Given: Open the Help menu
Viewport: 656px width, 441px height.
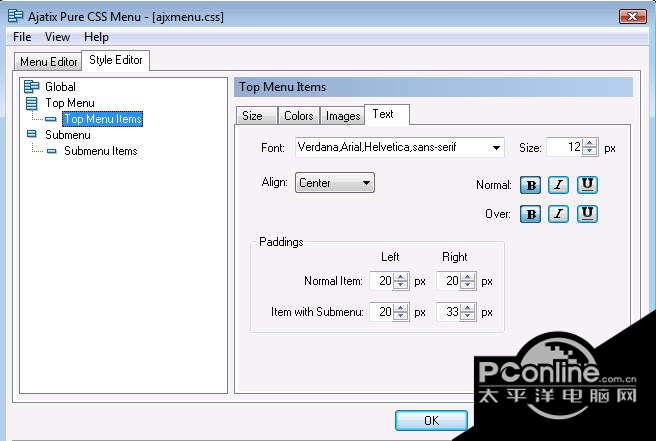Looking at the screenshot, I should tap(96, 37).
